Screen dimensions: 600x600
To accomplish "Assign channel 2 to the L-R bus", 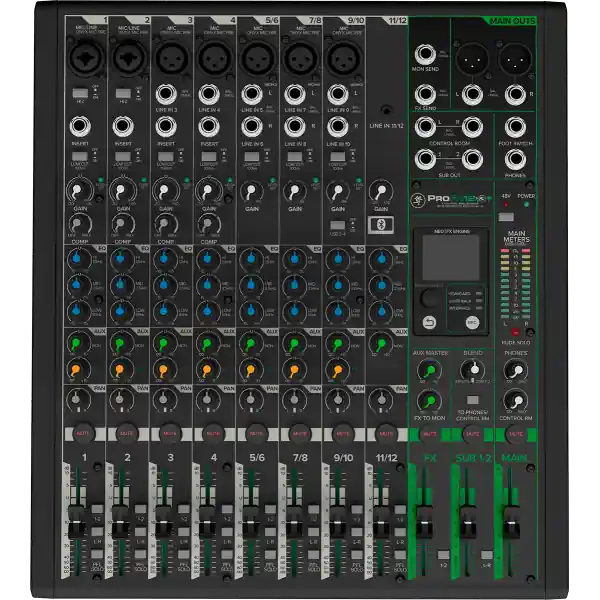I will pyautogui.click(x=140, y=532).
